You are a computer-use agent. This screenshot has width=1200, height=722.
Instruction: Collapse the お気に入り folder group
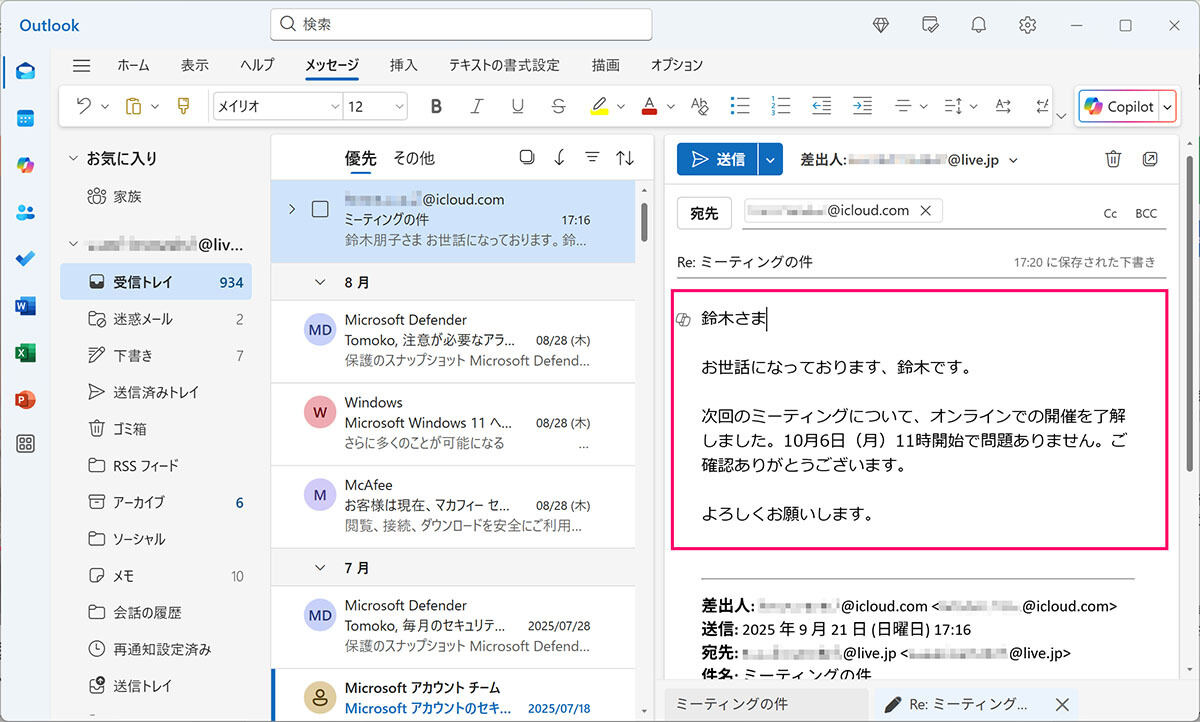[x=73, y=158]
